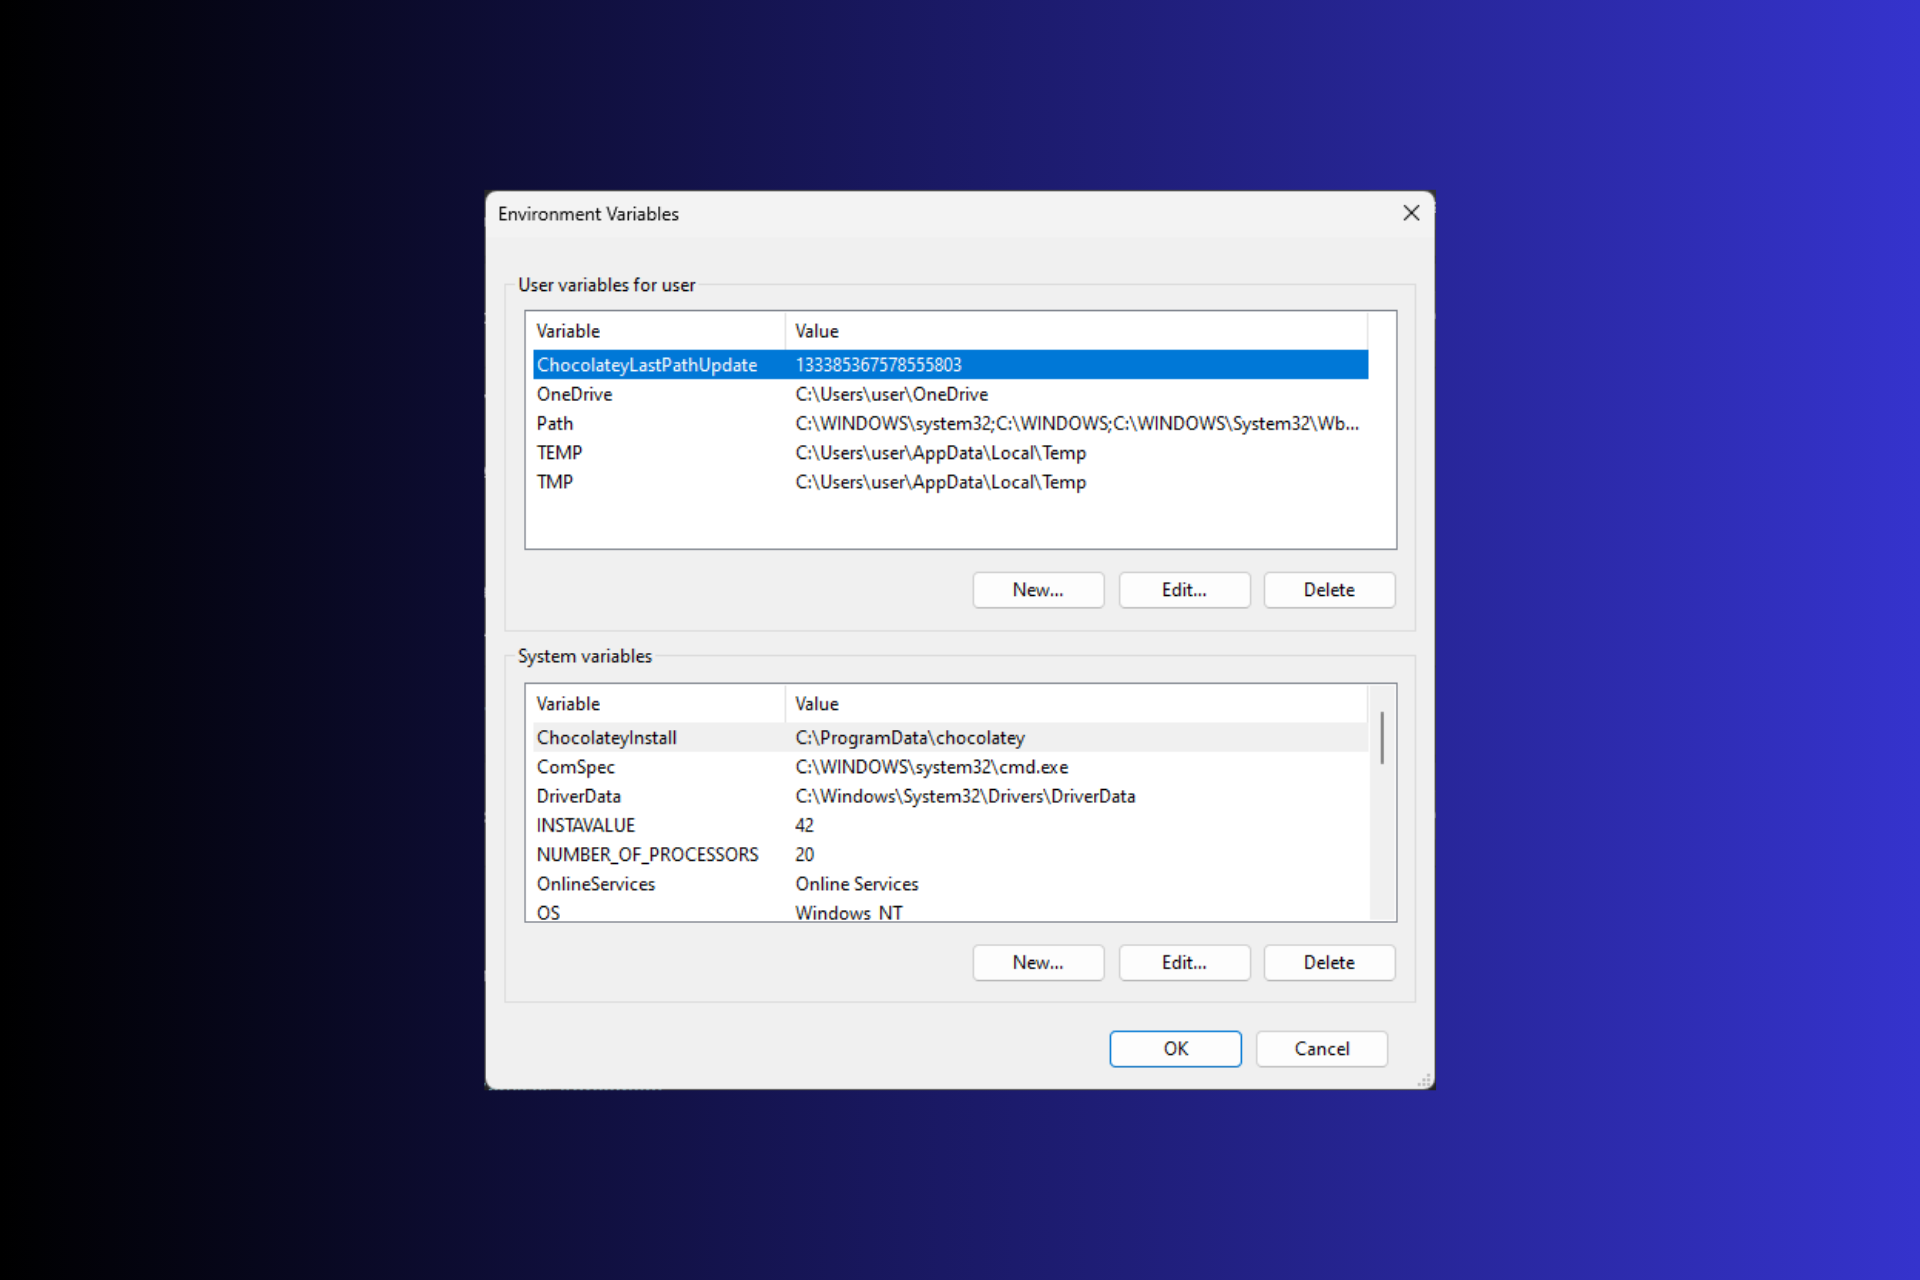
Task: Create a new system variable
Action: pos(1037,962)
